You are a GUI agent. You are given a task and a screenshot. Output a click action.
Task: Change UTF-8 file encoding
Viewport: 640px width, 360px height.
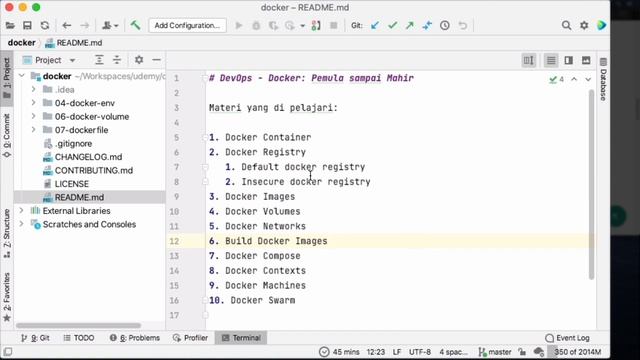[420, 352]
